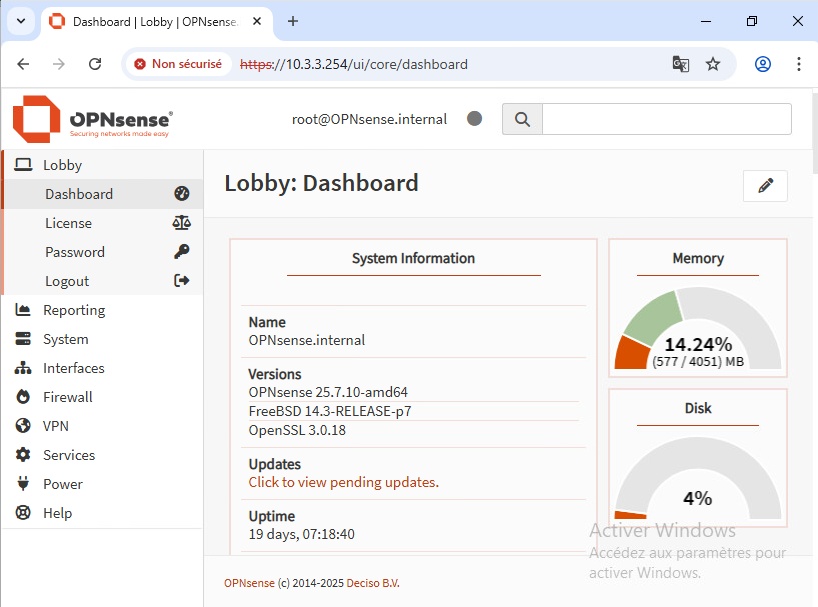Viewport: 818px width, 607px height.
Task: Click the search magnifier icon
Action: pyautogui.click(x=522, y=119)
